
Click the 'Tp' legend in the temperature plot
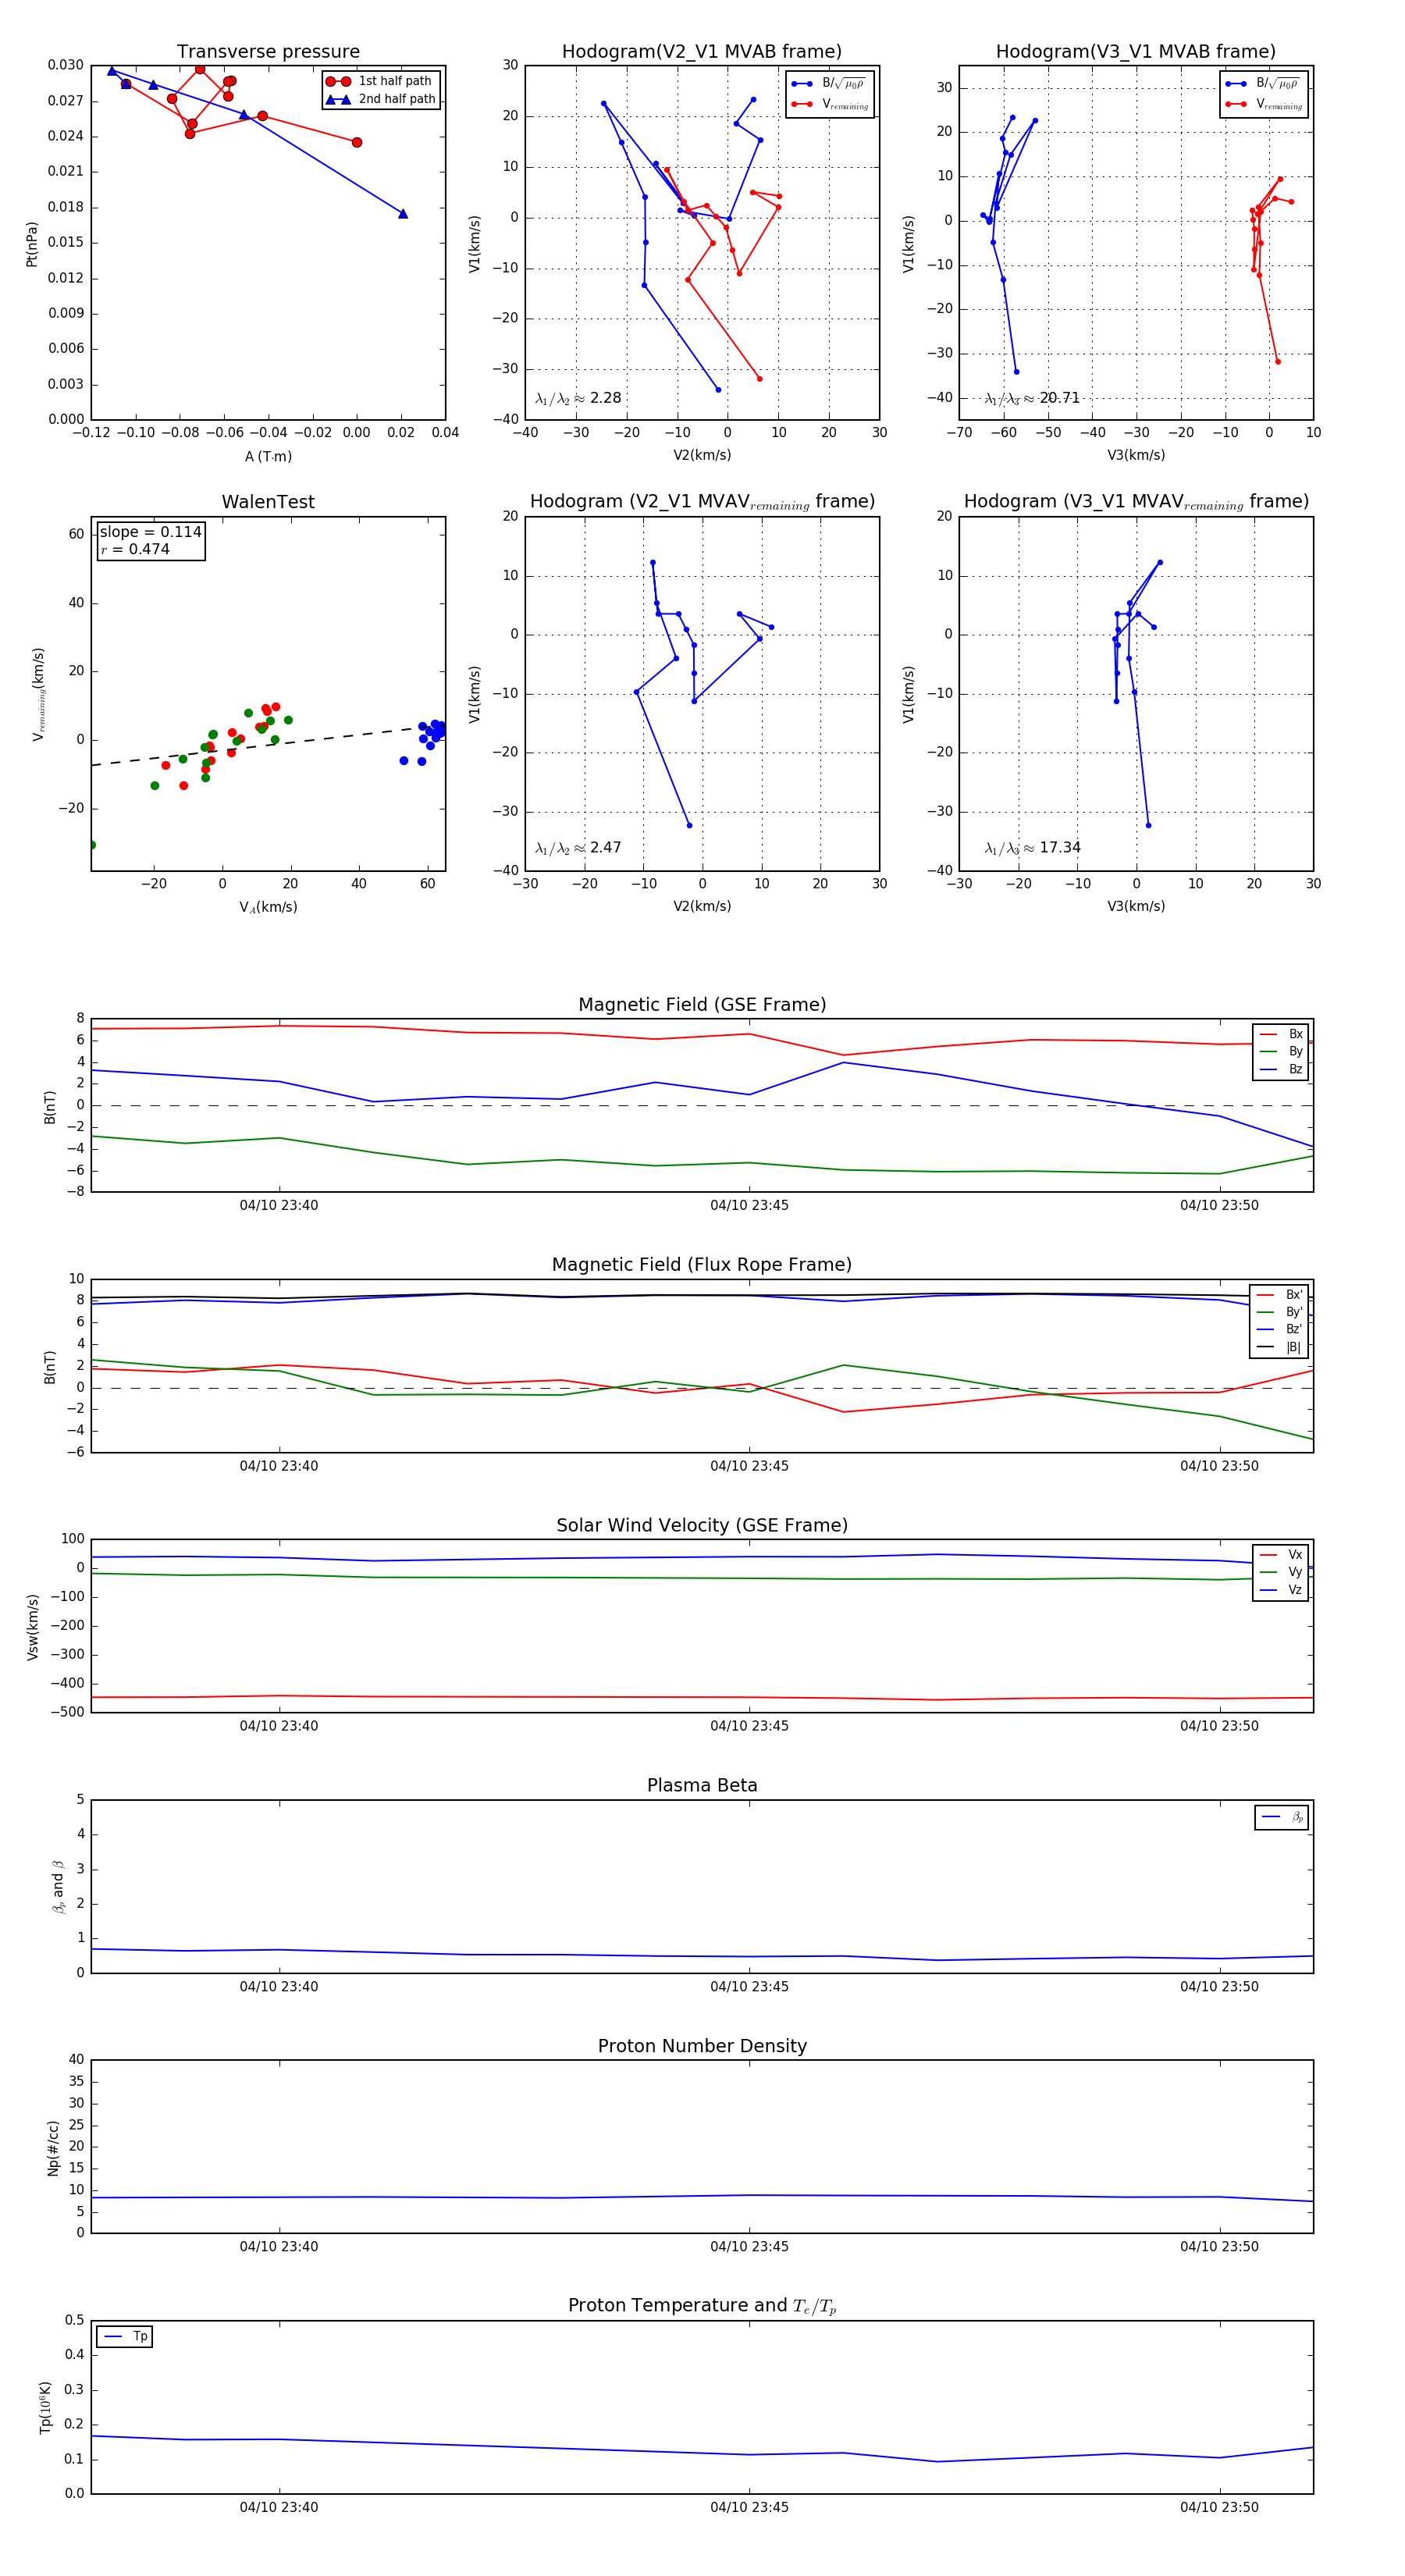125,2336
